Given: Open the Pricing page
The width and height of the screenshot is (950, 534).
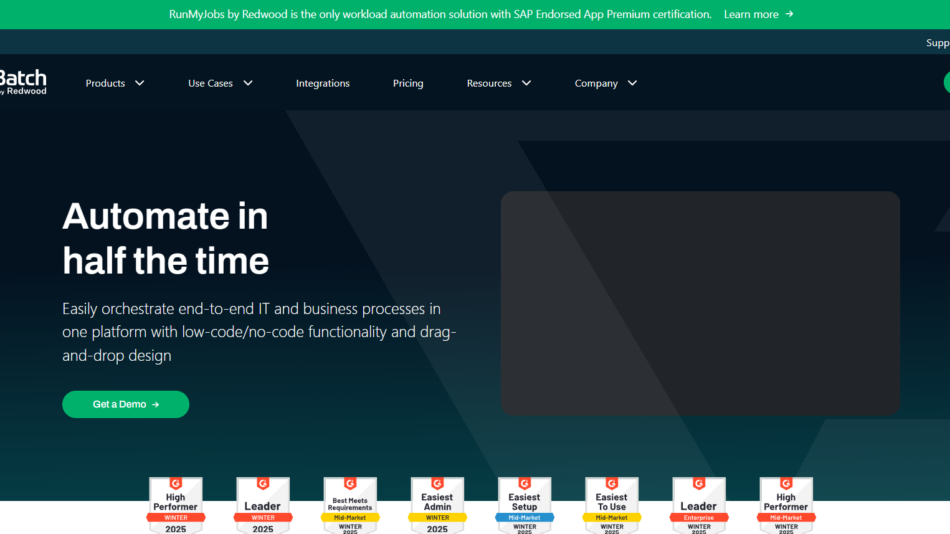Looking at the screenshot, I should coord(408,83).
